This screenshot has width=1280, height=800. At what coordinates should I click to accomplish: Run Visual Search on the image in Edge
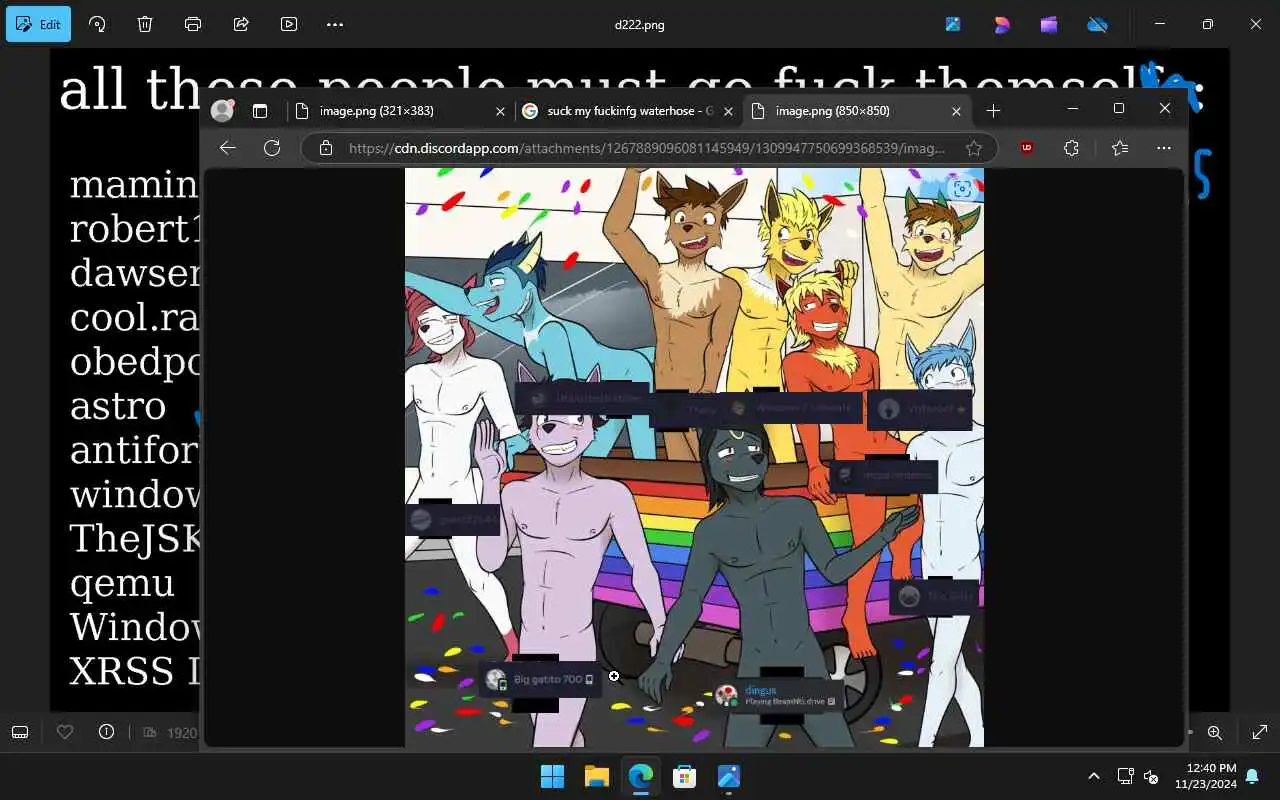click(962, 188)
